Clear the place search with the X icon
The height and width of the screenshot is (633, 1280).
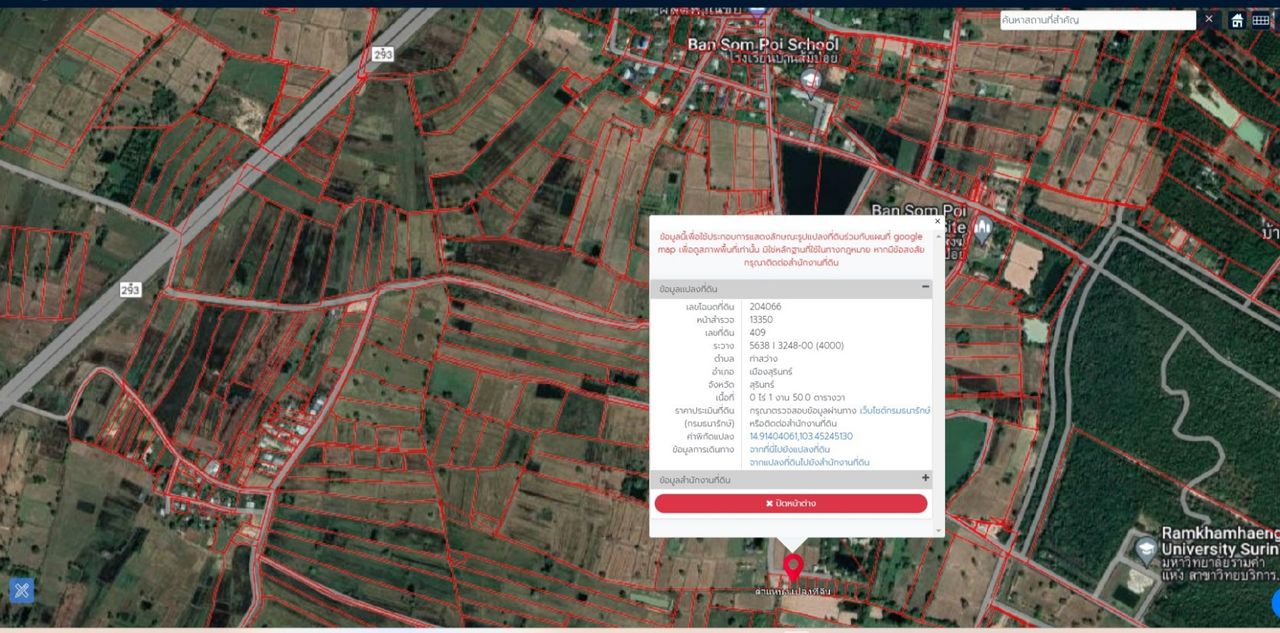(x=1209, y=19)
